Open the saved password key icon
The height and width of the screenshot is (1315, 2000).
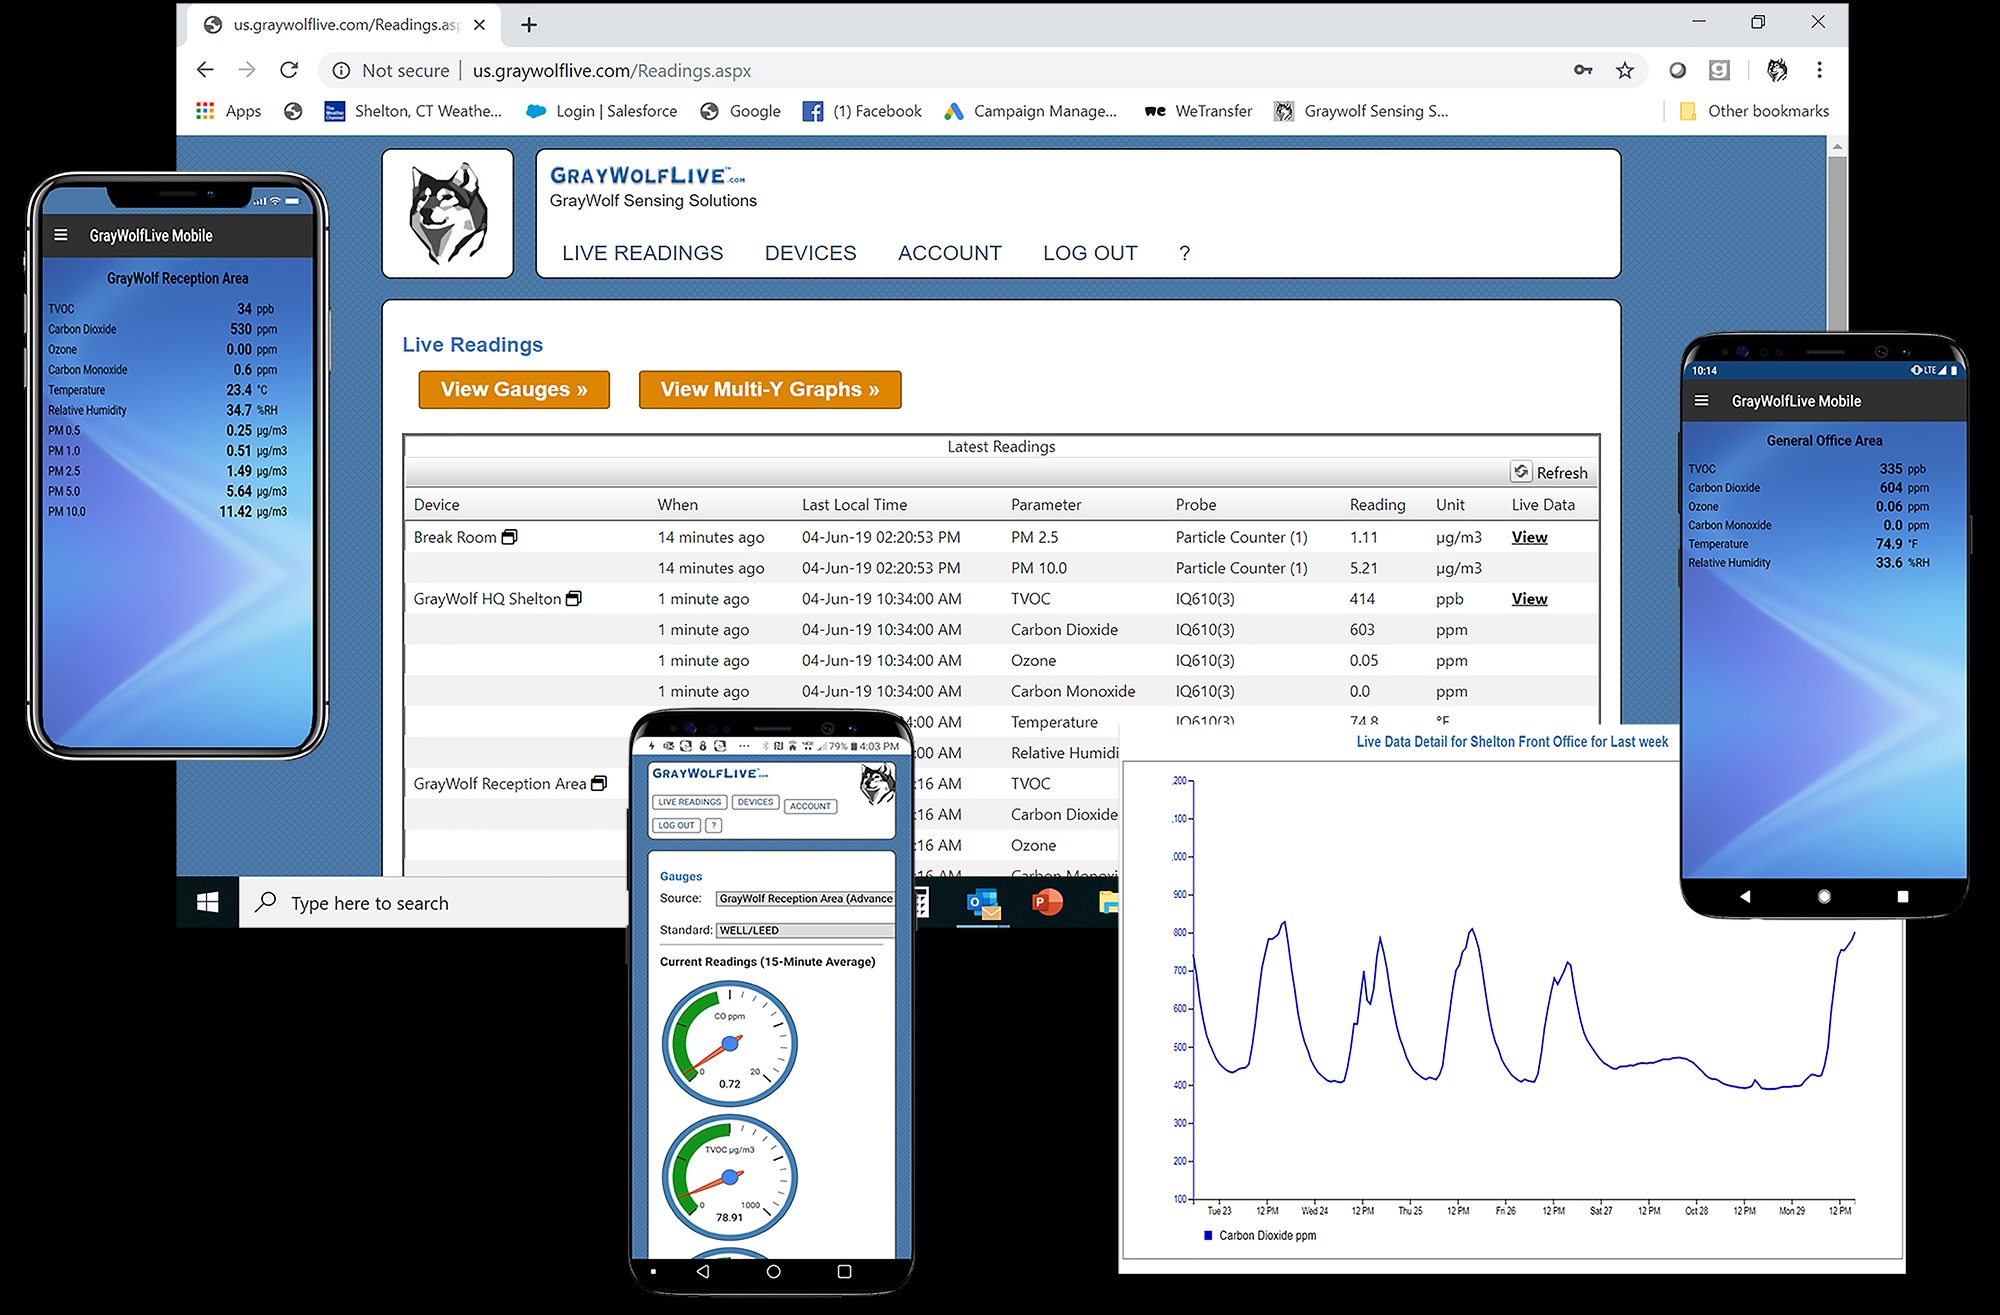click(x=1583, y=70)
